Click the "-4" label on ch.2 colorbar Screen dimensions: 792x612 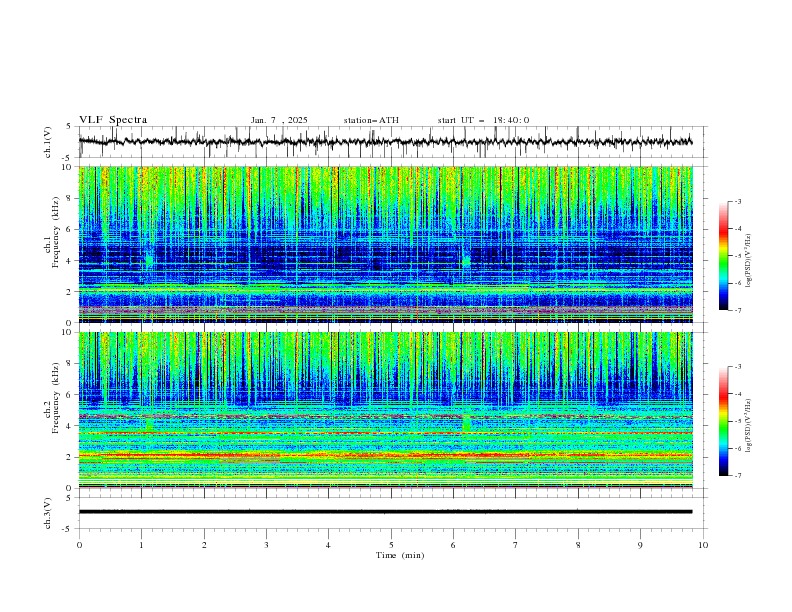[x=738, y=394]
